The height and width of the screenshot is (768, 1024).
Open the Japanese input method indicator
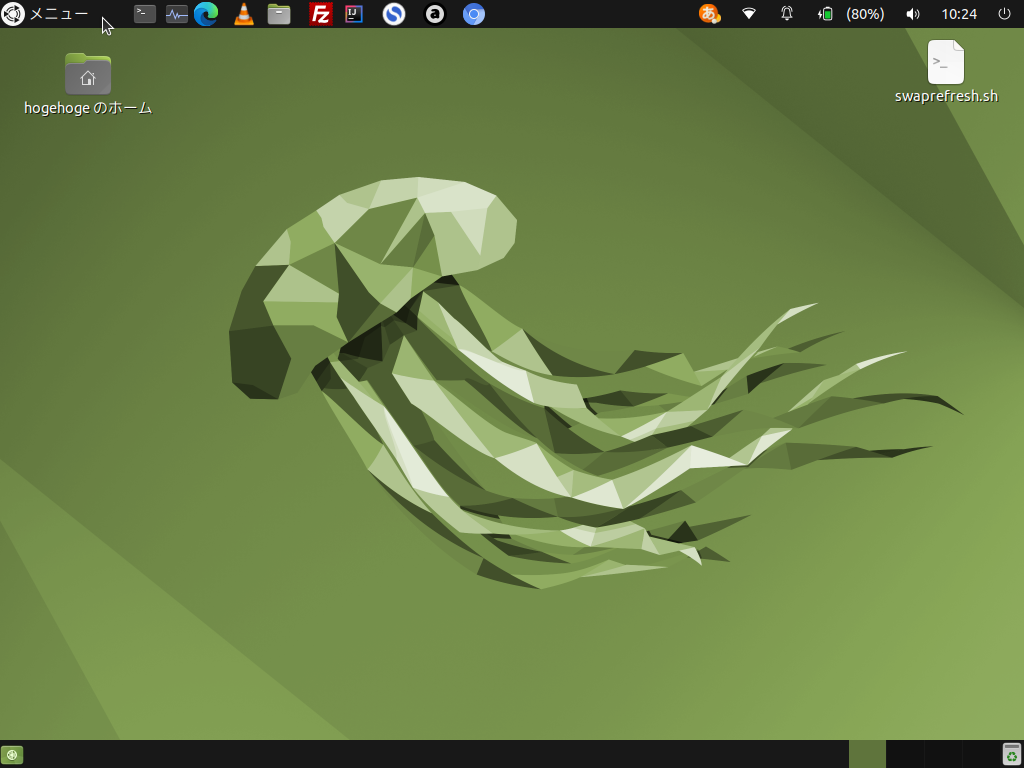[709, 14]
